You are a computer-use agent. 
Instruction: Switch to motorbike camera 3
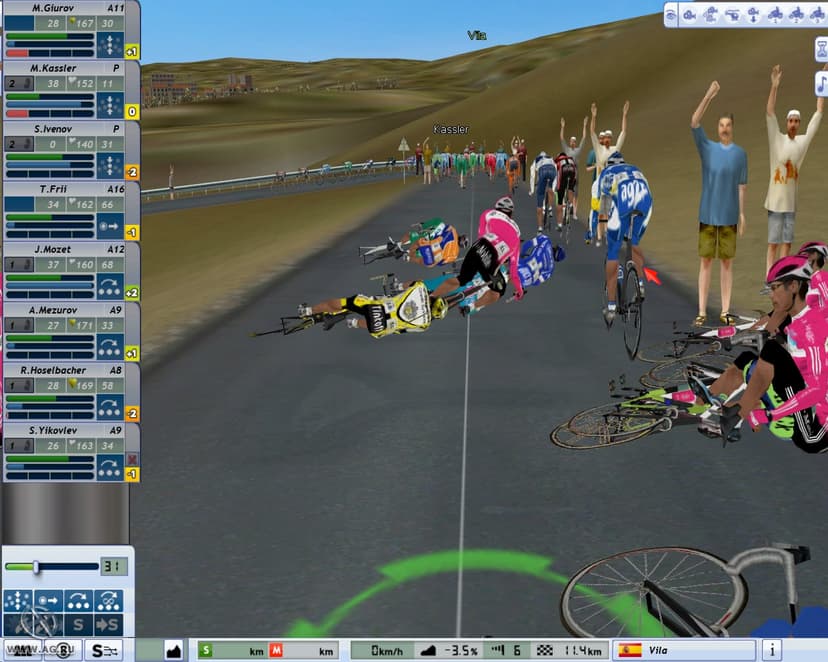click(x=817, y=15)
